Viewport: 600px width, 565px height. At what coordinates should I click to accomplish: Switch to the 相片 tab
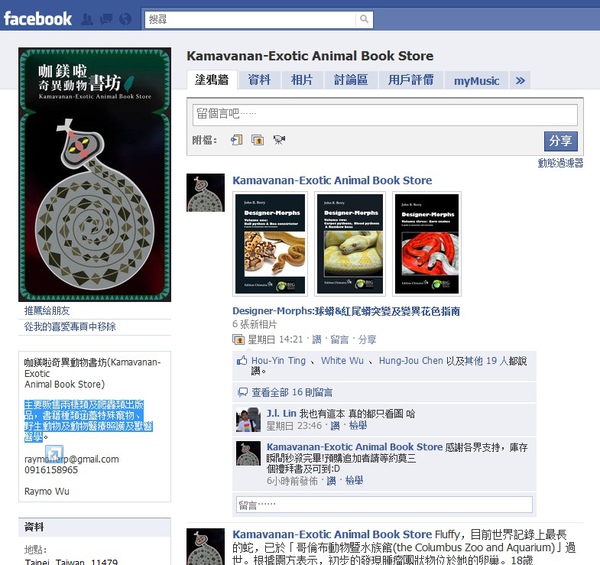pyautogui.click(x=302, y=80)
